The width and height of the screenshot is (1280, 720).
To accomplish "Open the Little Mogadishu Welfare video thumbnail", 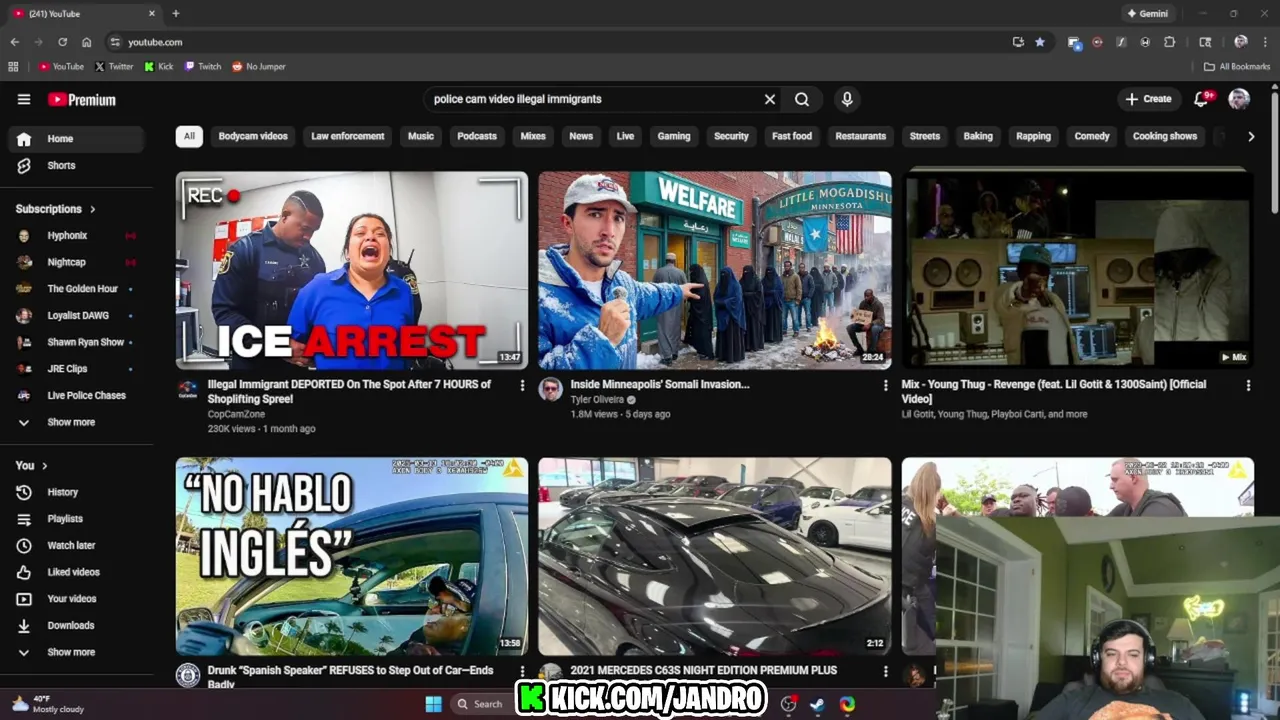I will (715, 270).
